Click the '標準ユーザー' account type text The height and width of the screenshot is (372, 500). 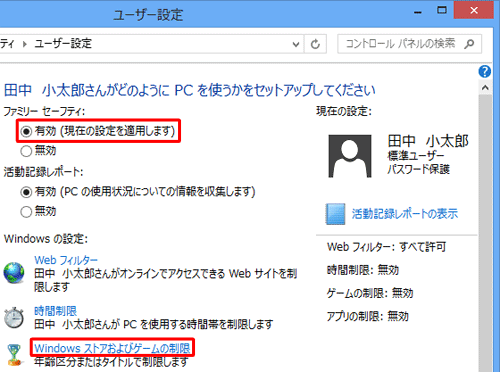click(x=416, y=156)
